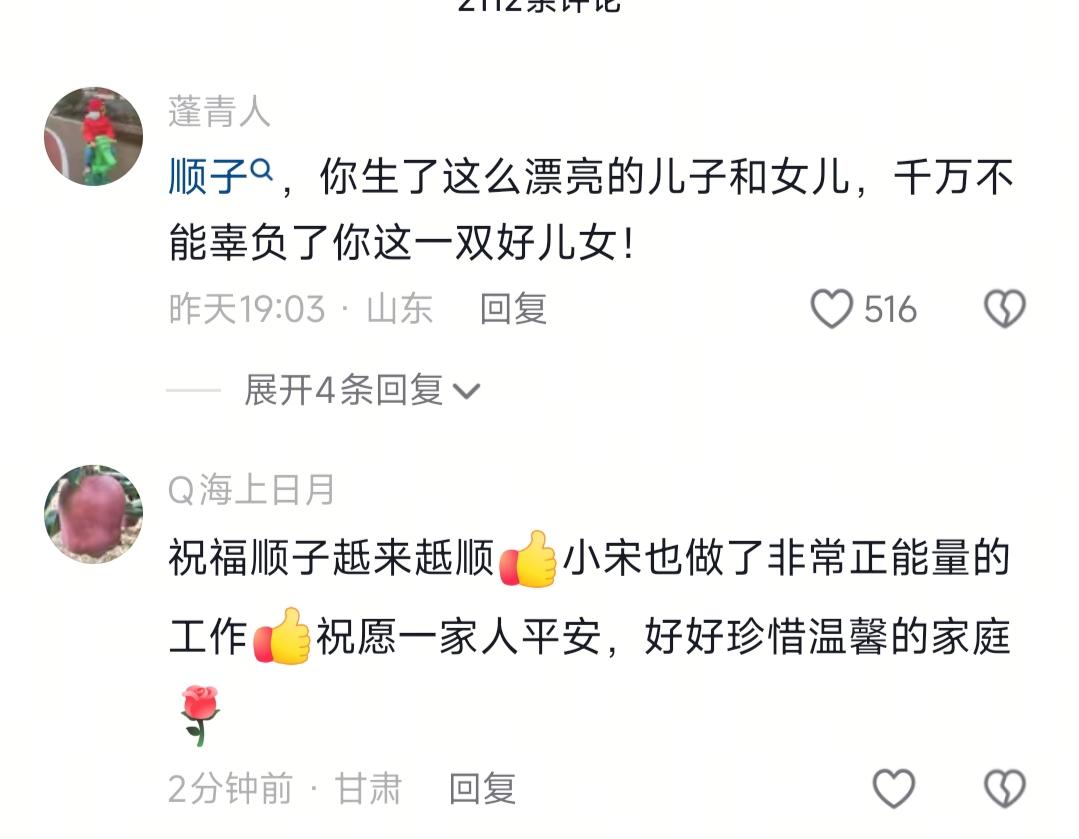Tap the 昨天19:03 · 山东 timestamp

pyautogui.click(x=301, y=308)
